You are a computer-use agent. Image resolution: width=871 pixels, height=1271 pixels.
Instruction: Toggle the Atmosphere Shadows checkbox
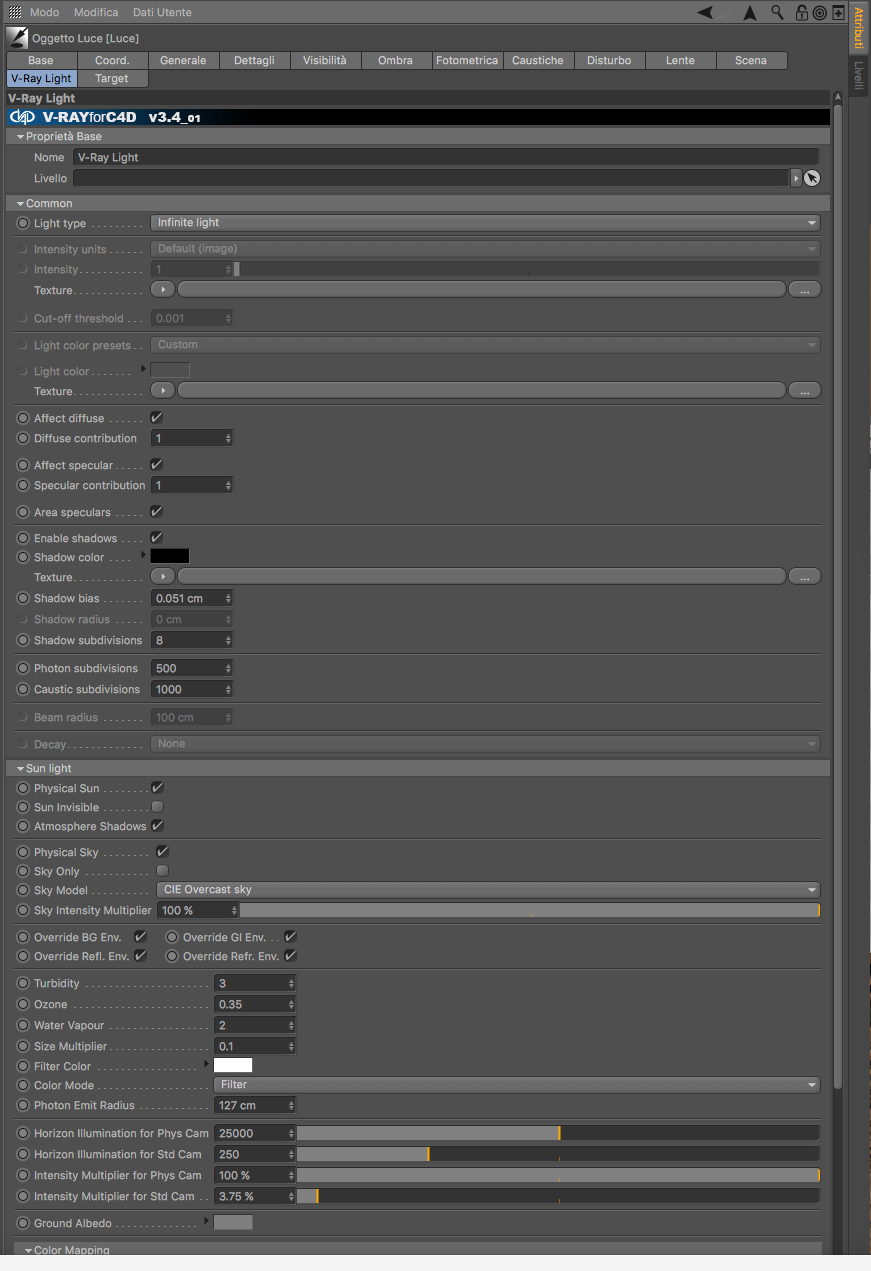point(157,826)
